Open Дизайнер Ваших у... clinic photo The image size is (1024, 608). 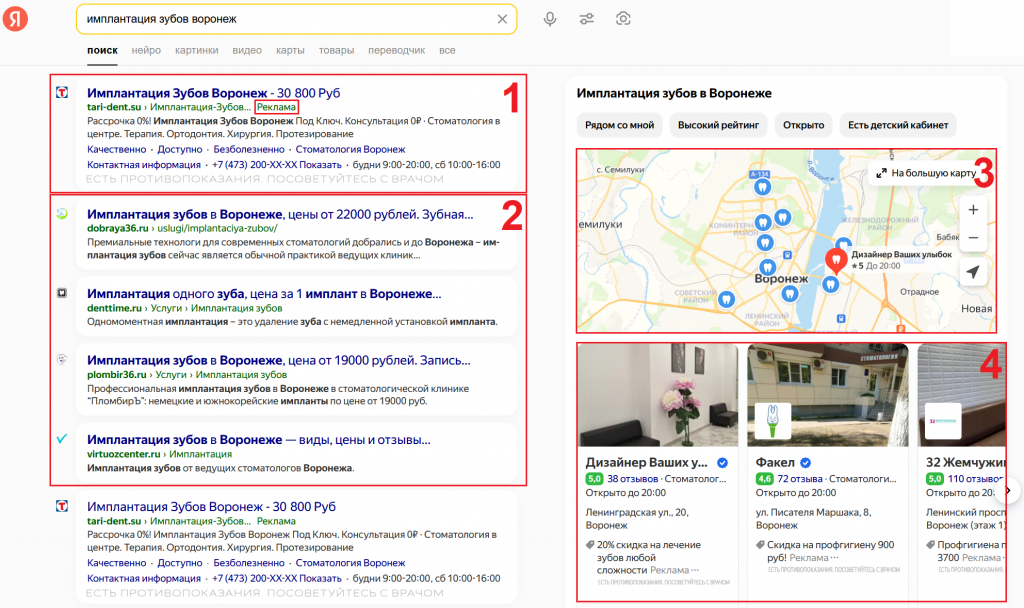tap(658, 396)
